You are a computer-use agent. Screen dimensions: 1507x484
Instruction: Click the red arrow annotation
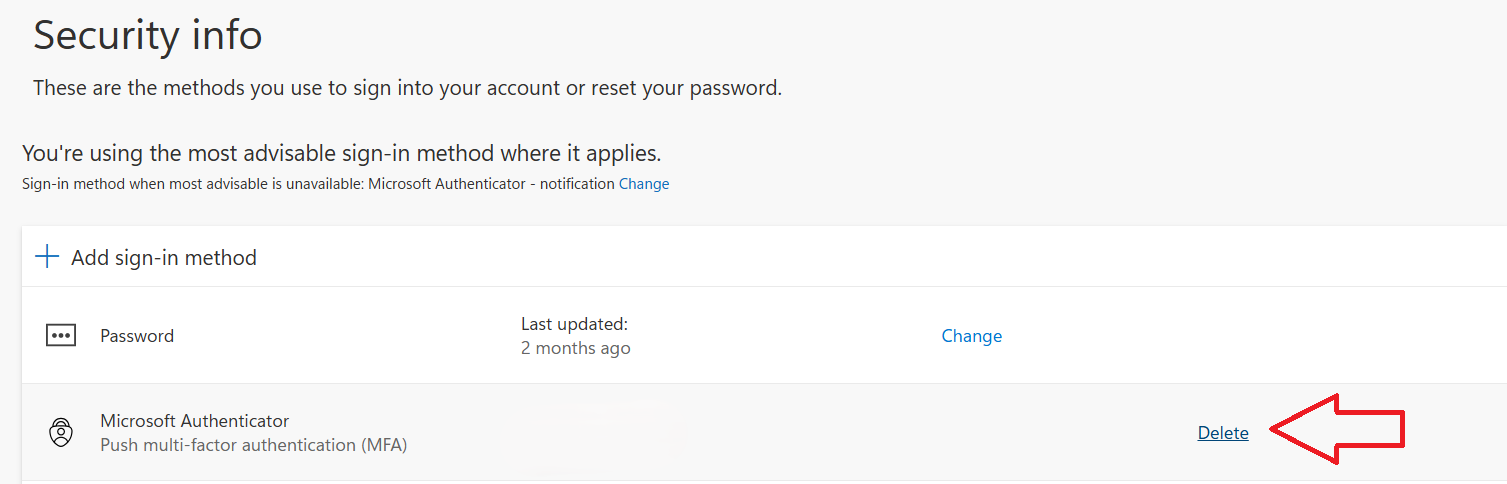click(x=1340, y=430)
